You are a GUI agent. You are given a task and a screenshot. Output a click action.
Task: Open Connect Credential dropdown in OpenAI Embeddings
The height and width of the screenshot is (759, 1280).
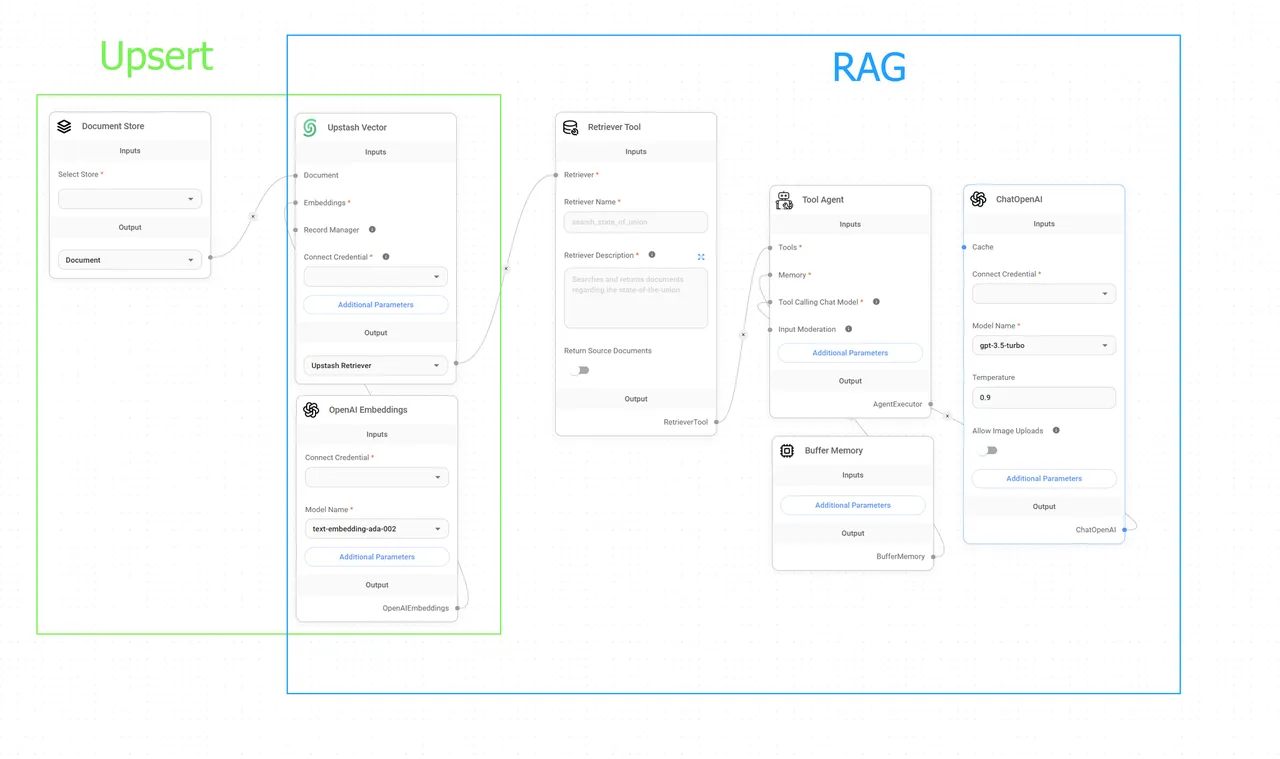(377, 477)
